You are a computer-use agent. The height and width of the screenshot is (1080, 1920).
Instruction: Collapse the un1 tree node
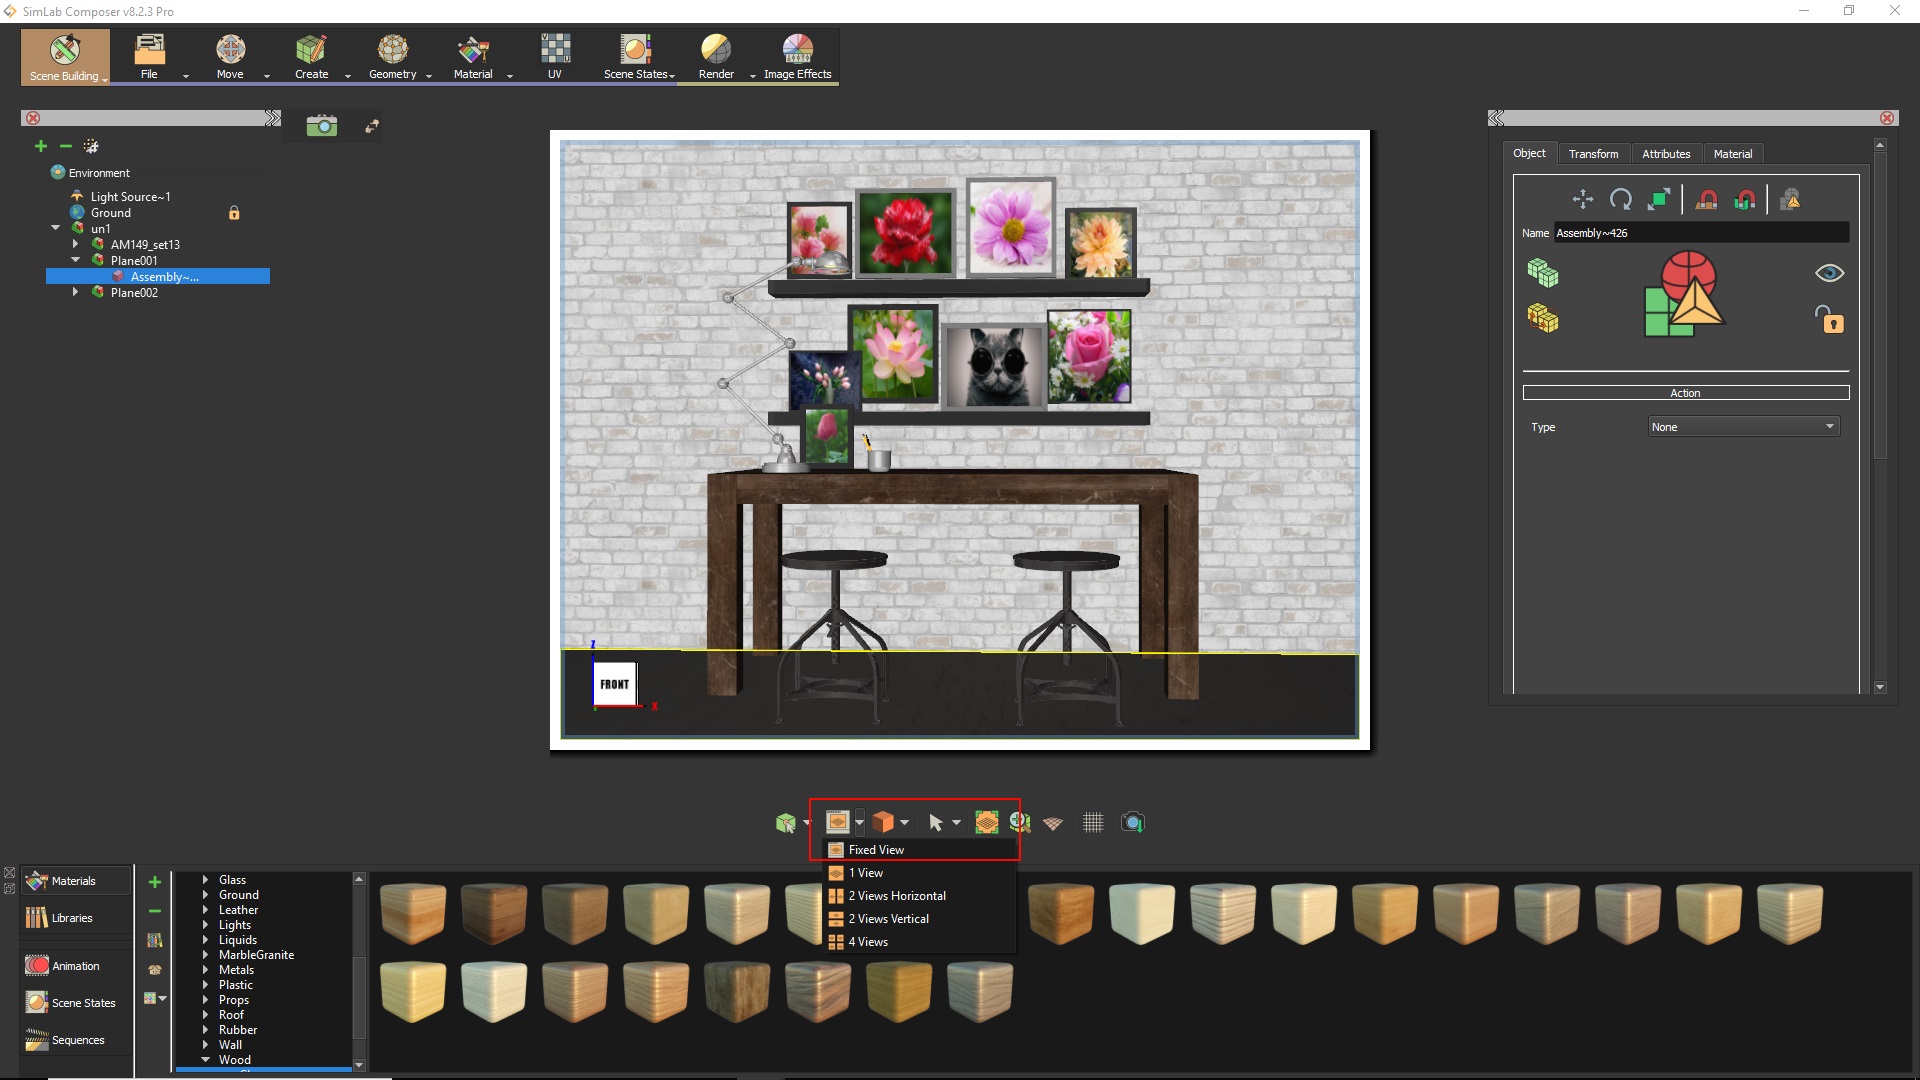click(56, 228)
